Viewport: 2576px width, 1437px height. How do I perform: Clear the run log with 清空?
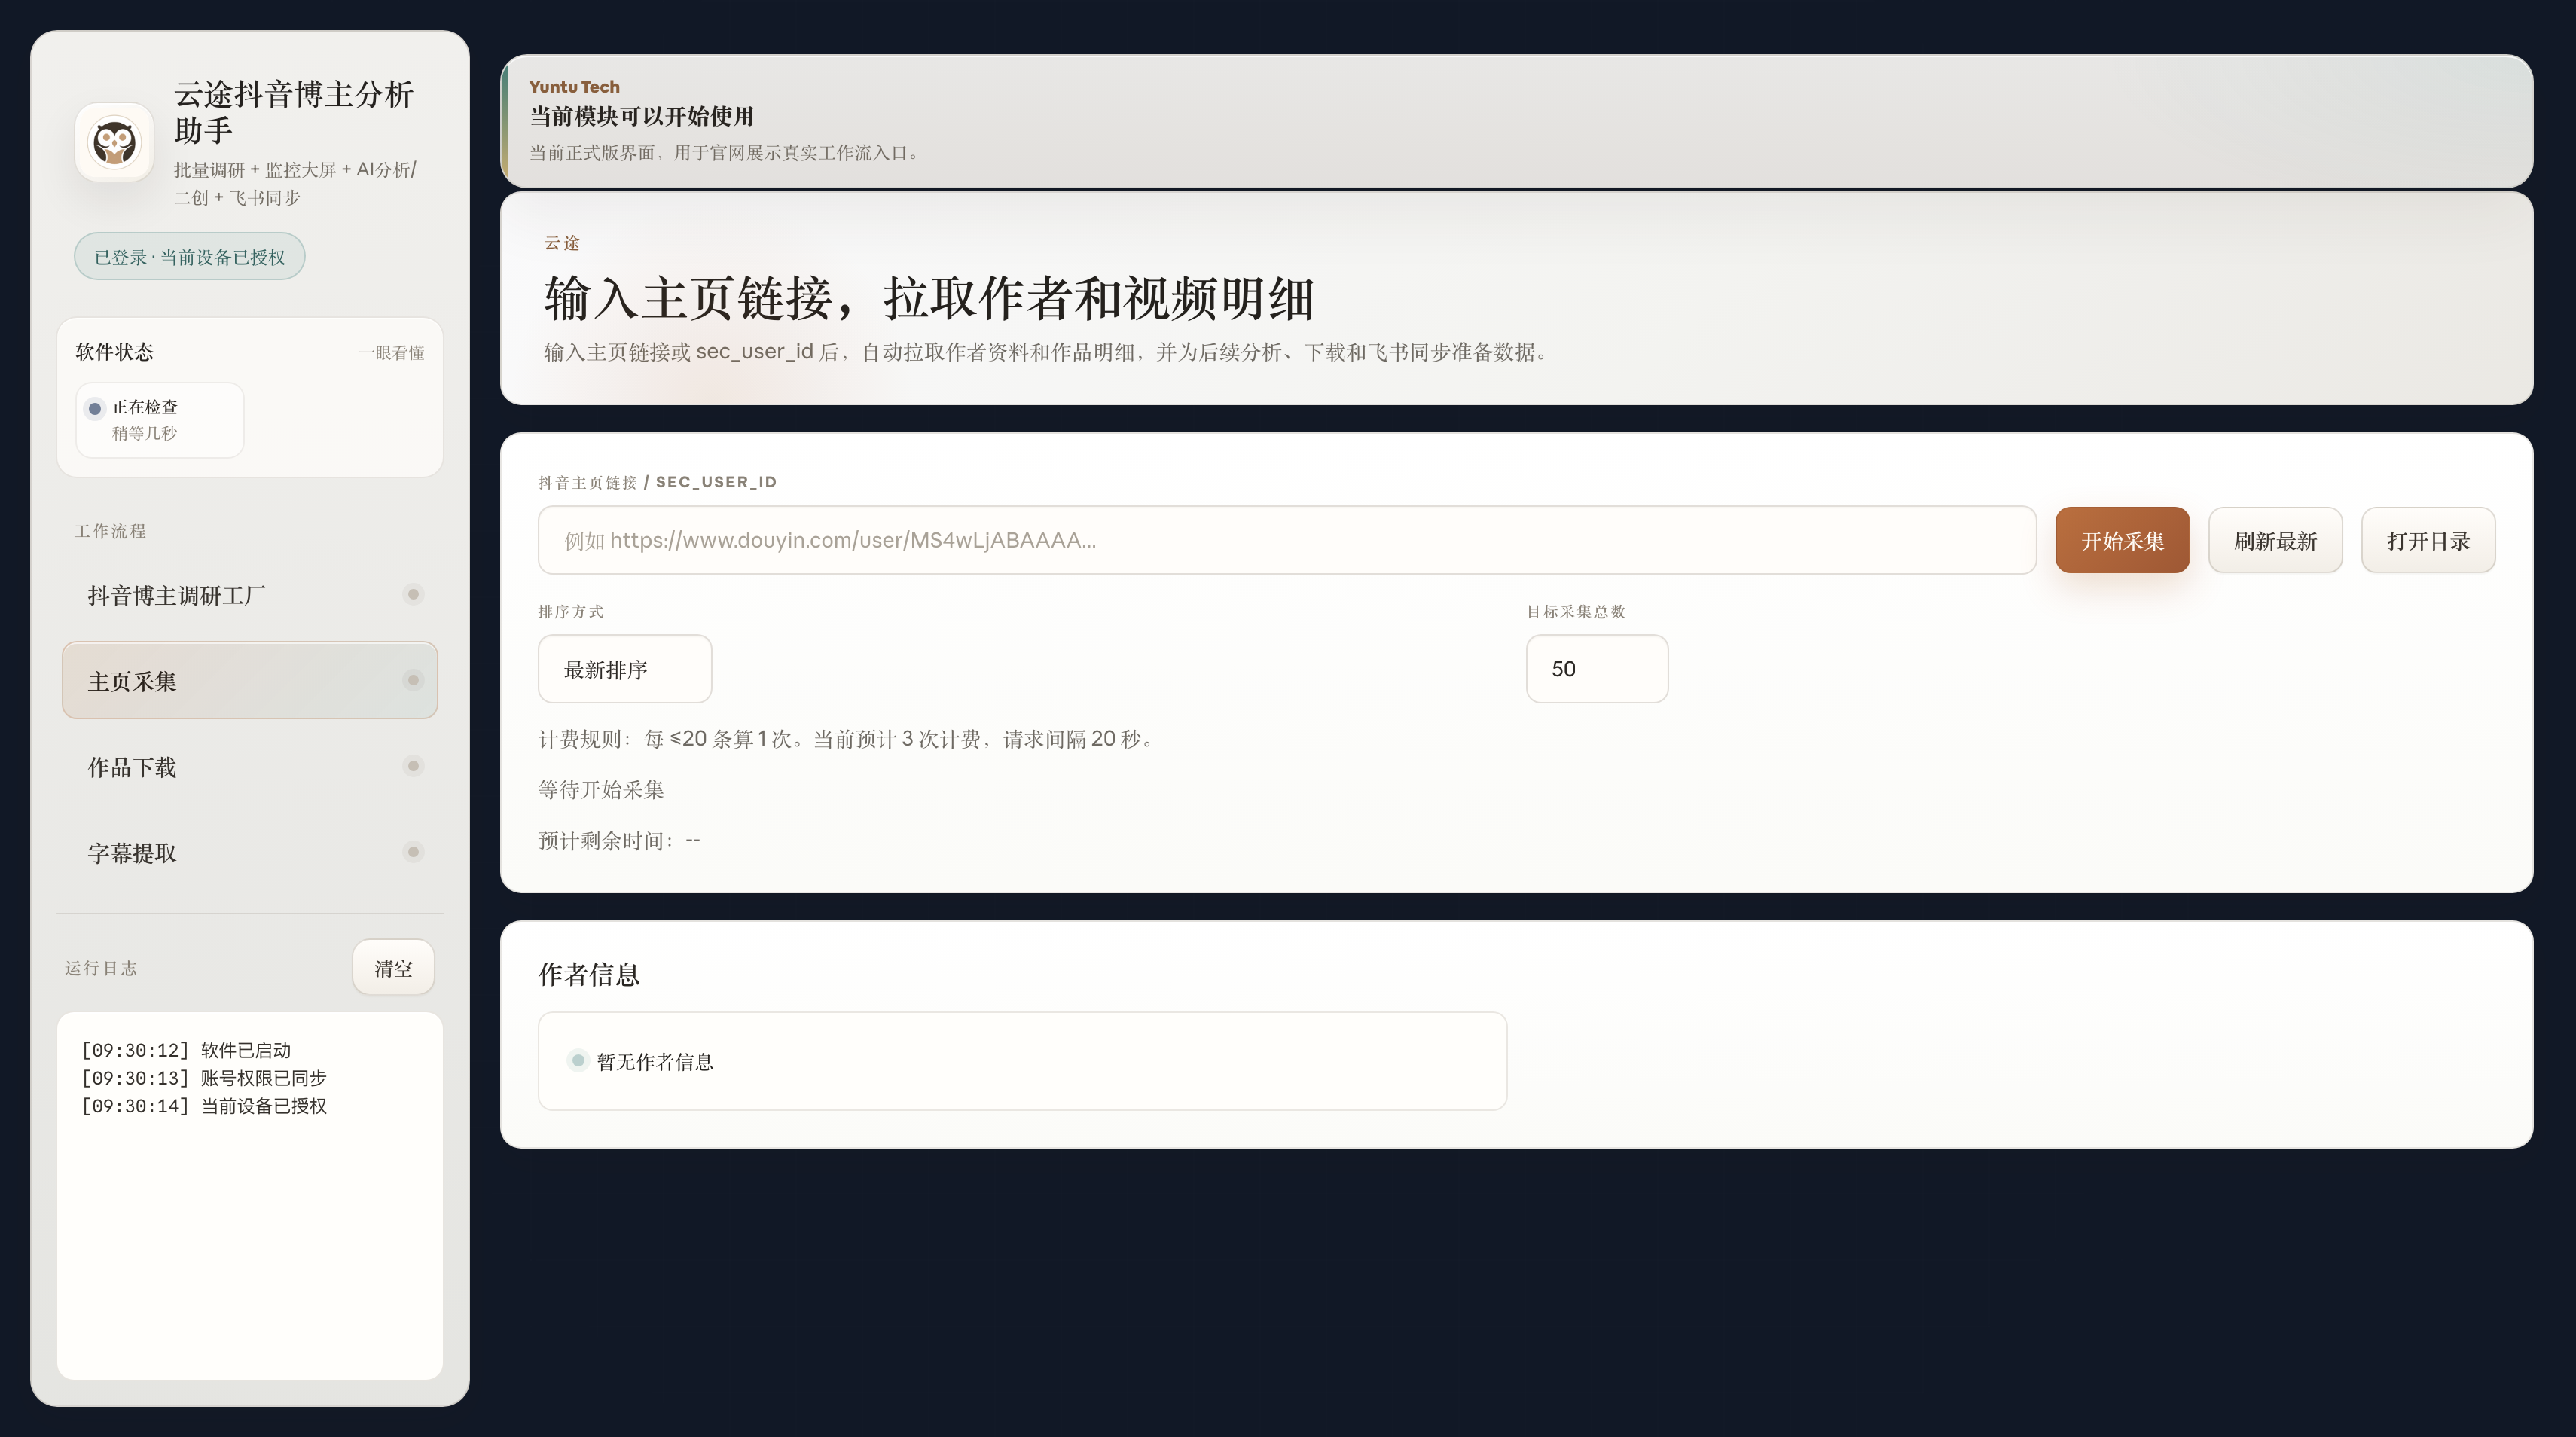pyautogui.click(x=393, y=968)
